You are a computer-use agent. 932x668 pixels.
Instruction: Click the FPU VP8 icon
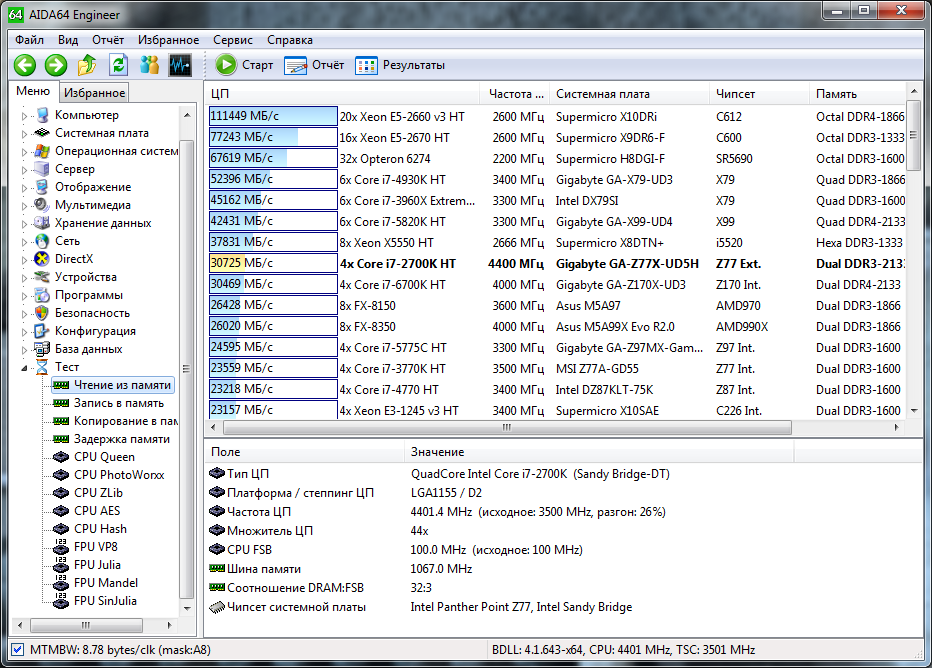(61, 546)
